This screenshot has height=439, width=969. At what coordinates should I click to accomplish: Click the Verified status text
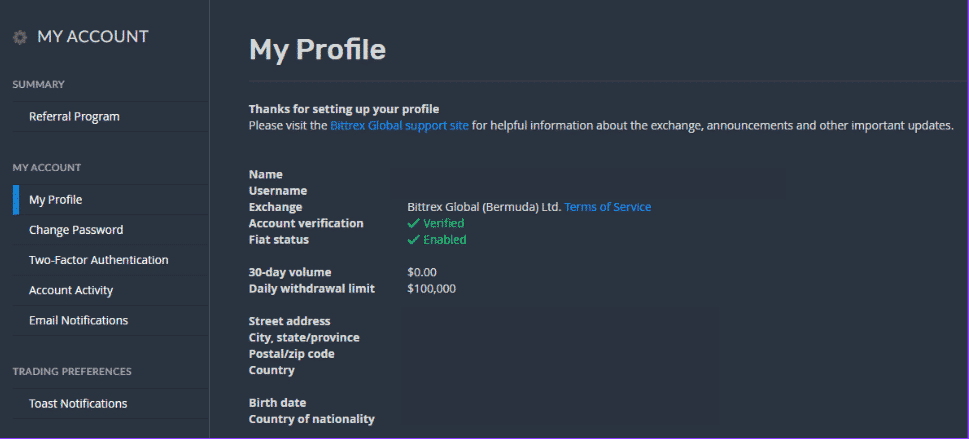(443, 223)
